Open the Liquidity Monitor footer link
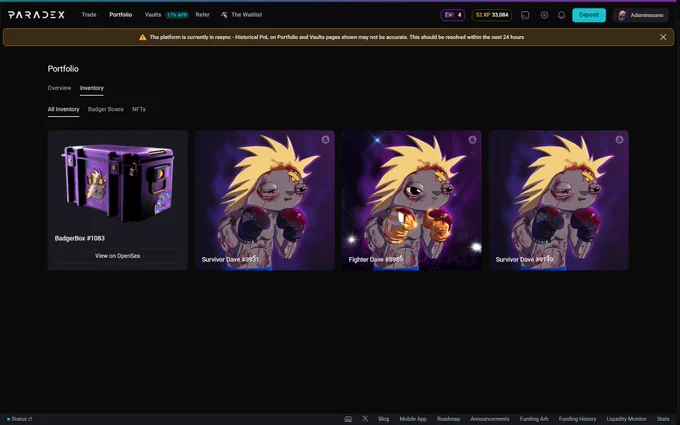Viewport: 680px width, 425px height. [626, 419]
